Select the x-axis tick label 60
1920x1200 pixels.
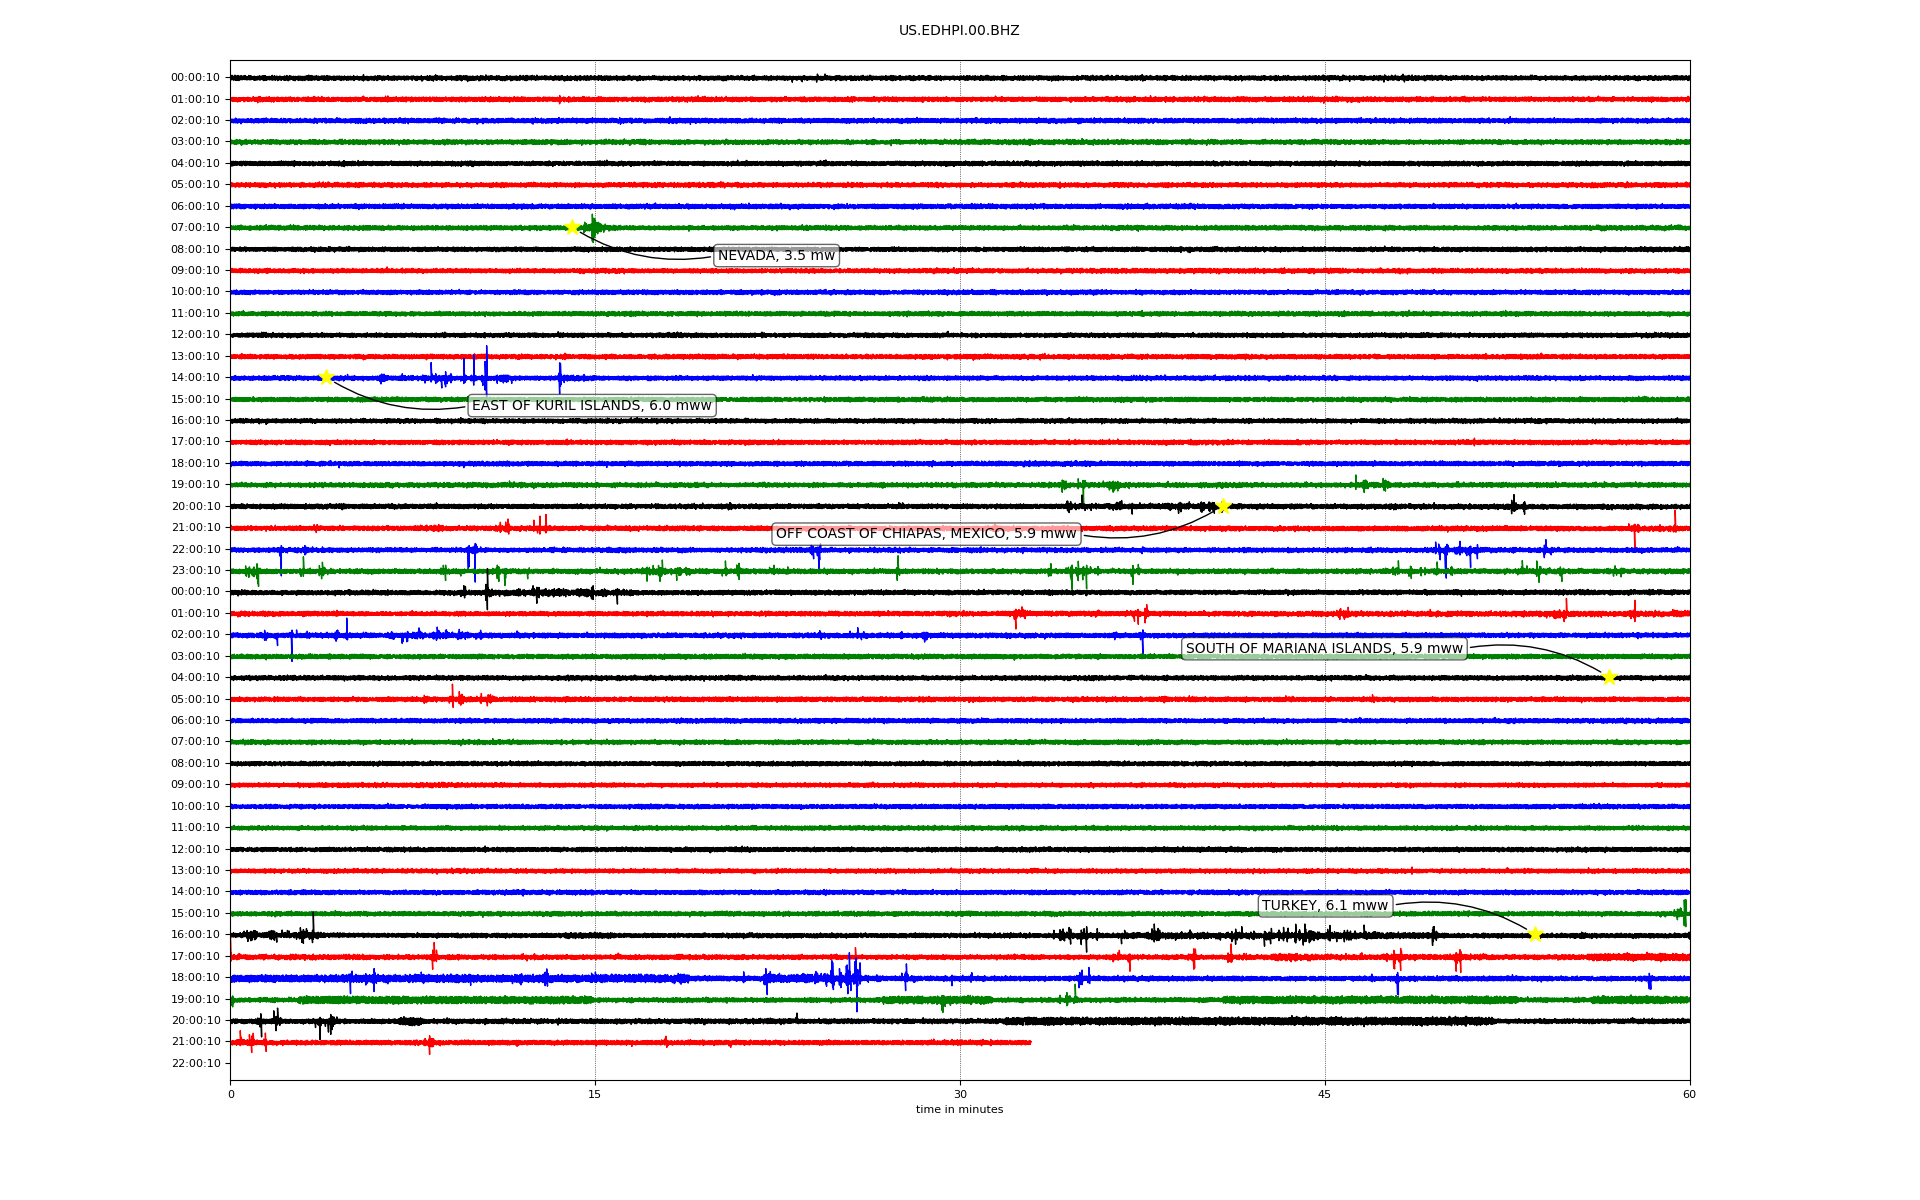pos(1689,1094)
